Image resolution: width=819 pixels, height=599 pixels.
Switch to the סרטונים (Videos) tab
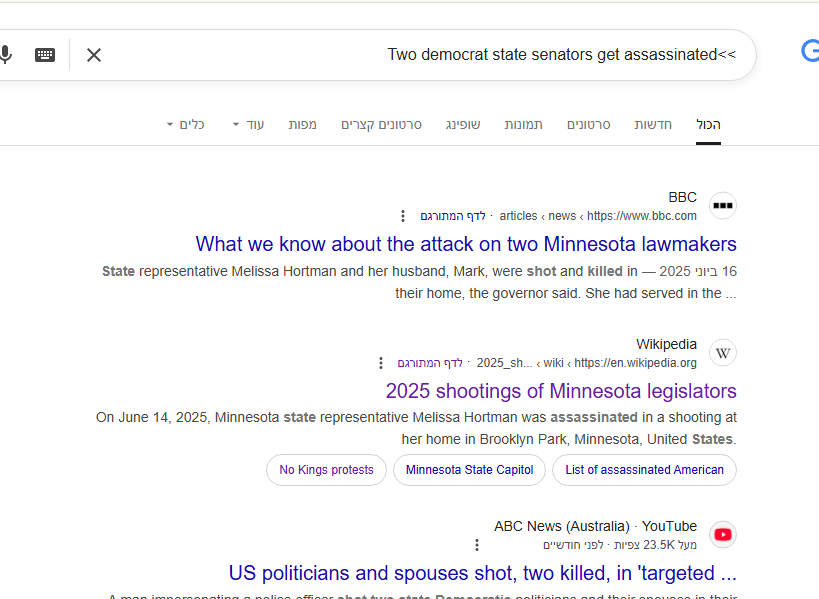[589, 125]
